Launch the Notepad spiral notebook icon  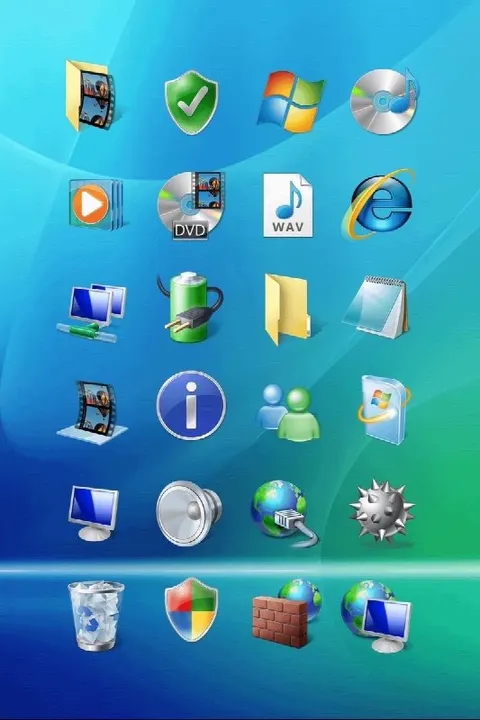pyautogui.click(x=376, y=307)
